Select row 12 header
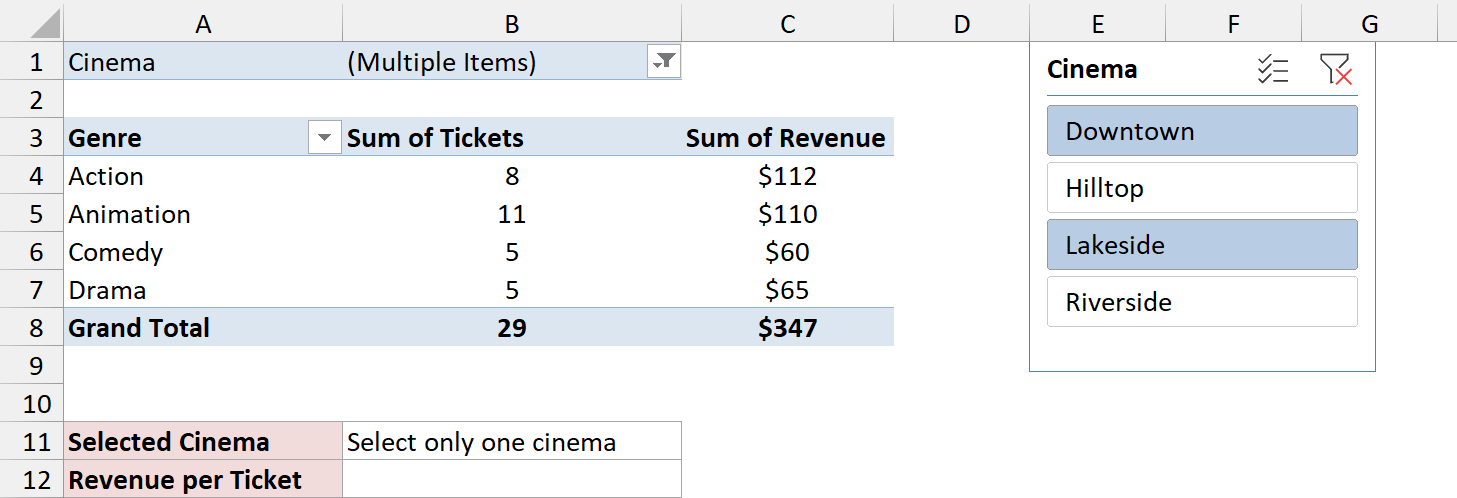Image resolution: width=1457 pixels, height=498 pixels. pos(32,480)
